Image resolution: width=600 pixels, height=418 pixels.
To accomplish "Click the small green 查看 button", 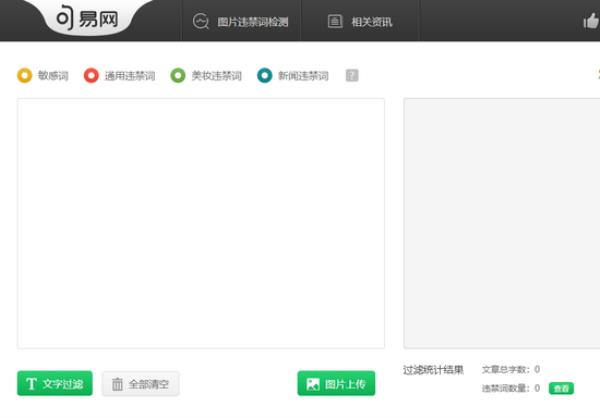I will point(562,388).
